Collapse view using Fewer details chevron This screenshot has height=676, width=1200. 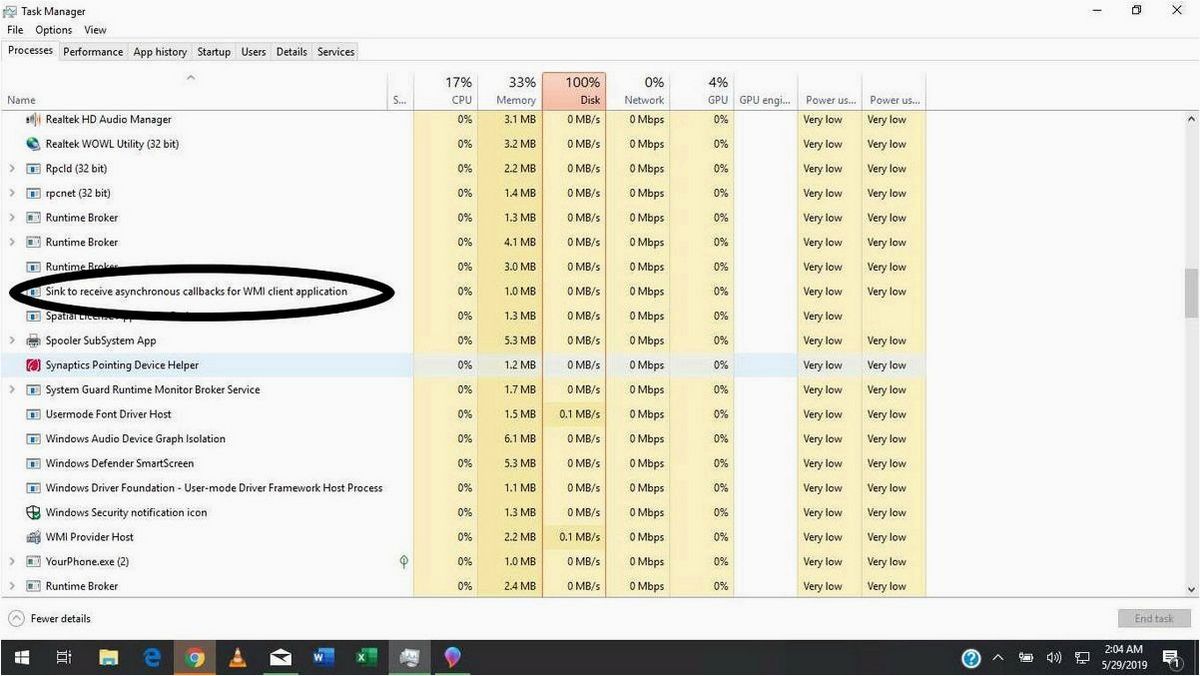16,619
